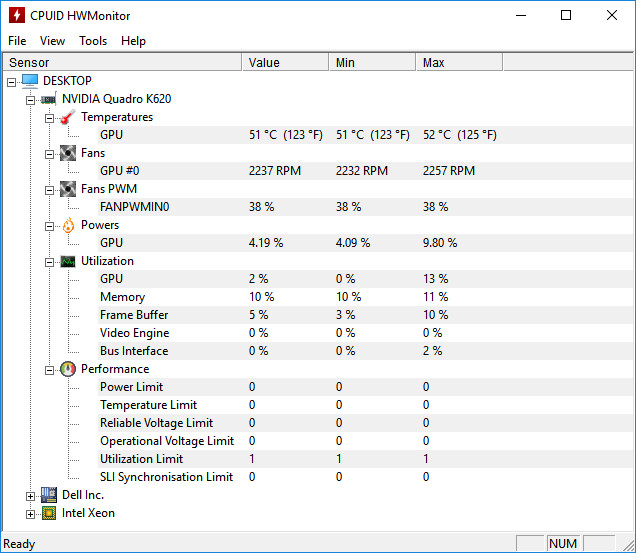Click the gauge icon beside Performance

[68, 369]
